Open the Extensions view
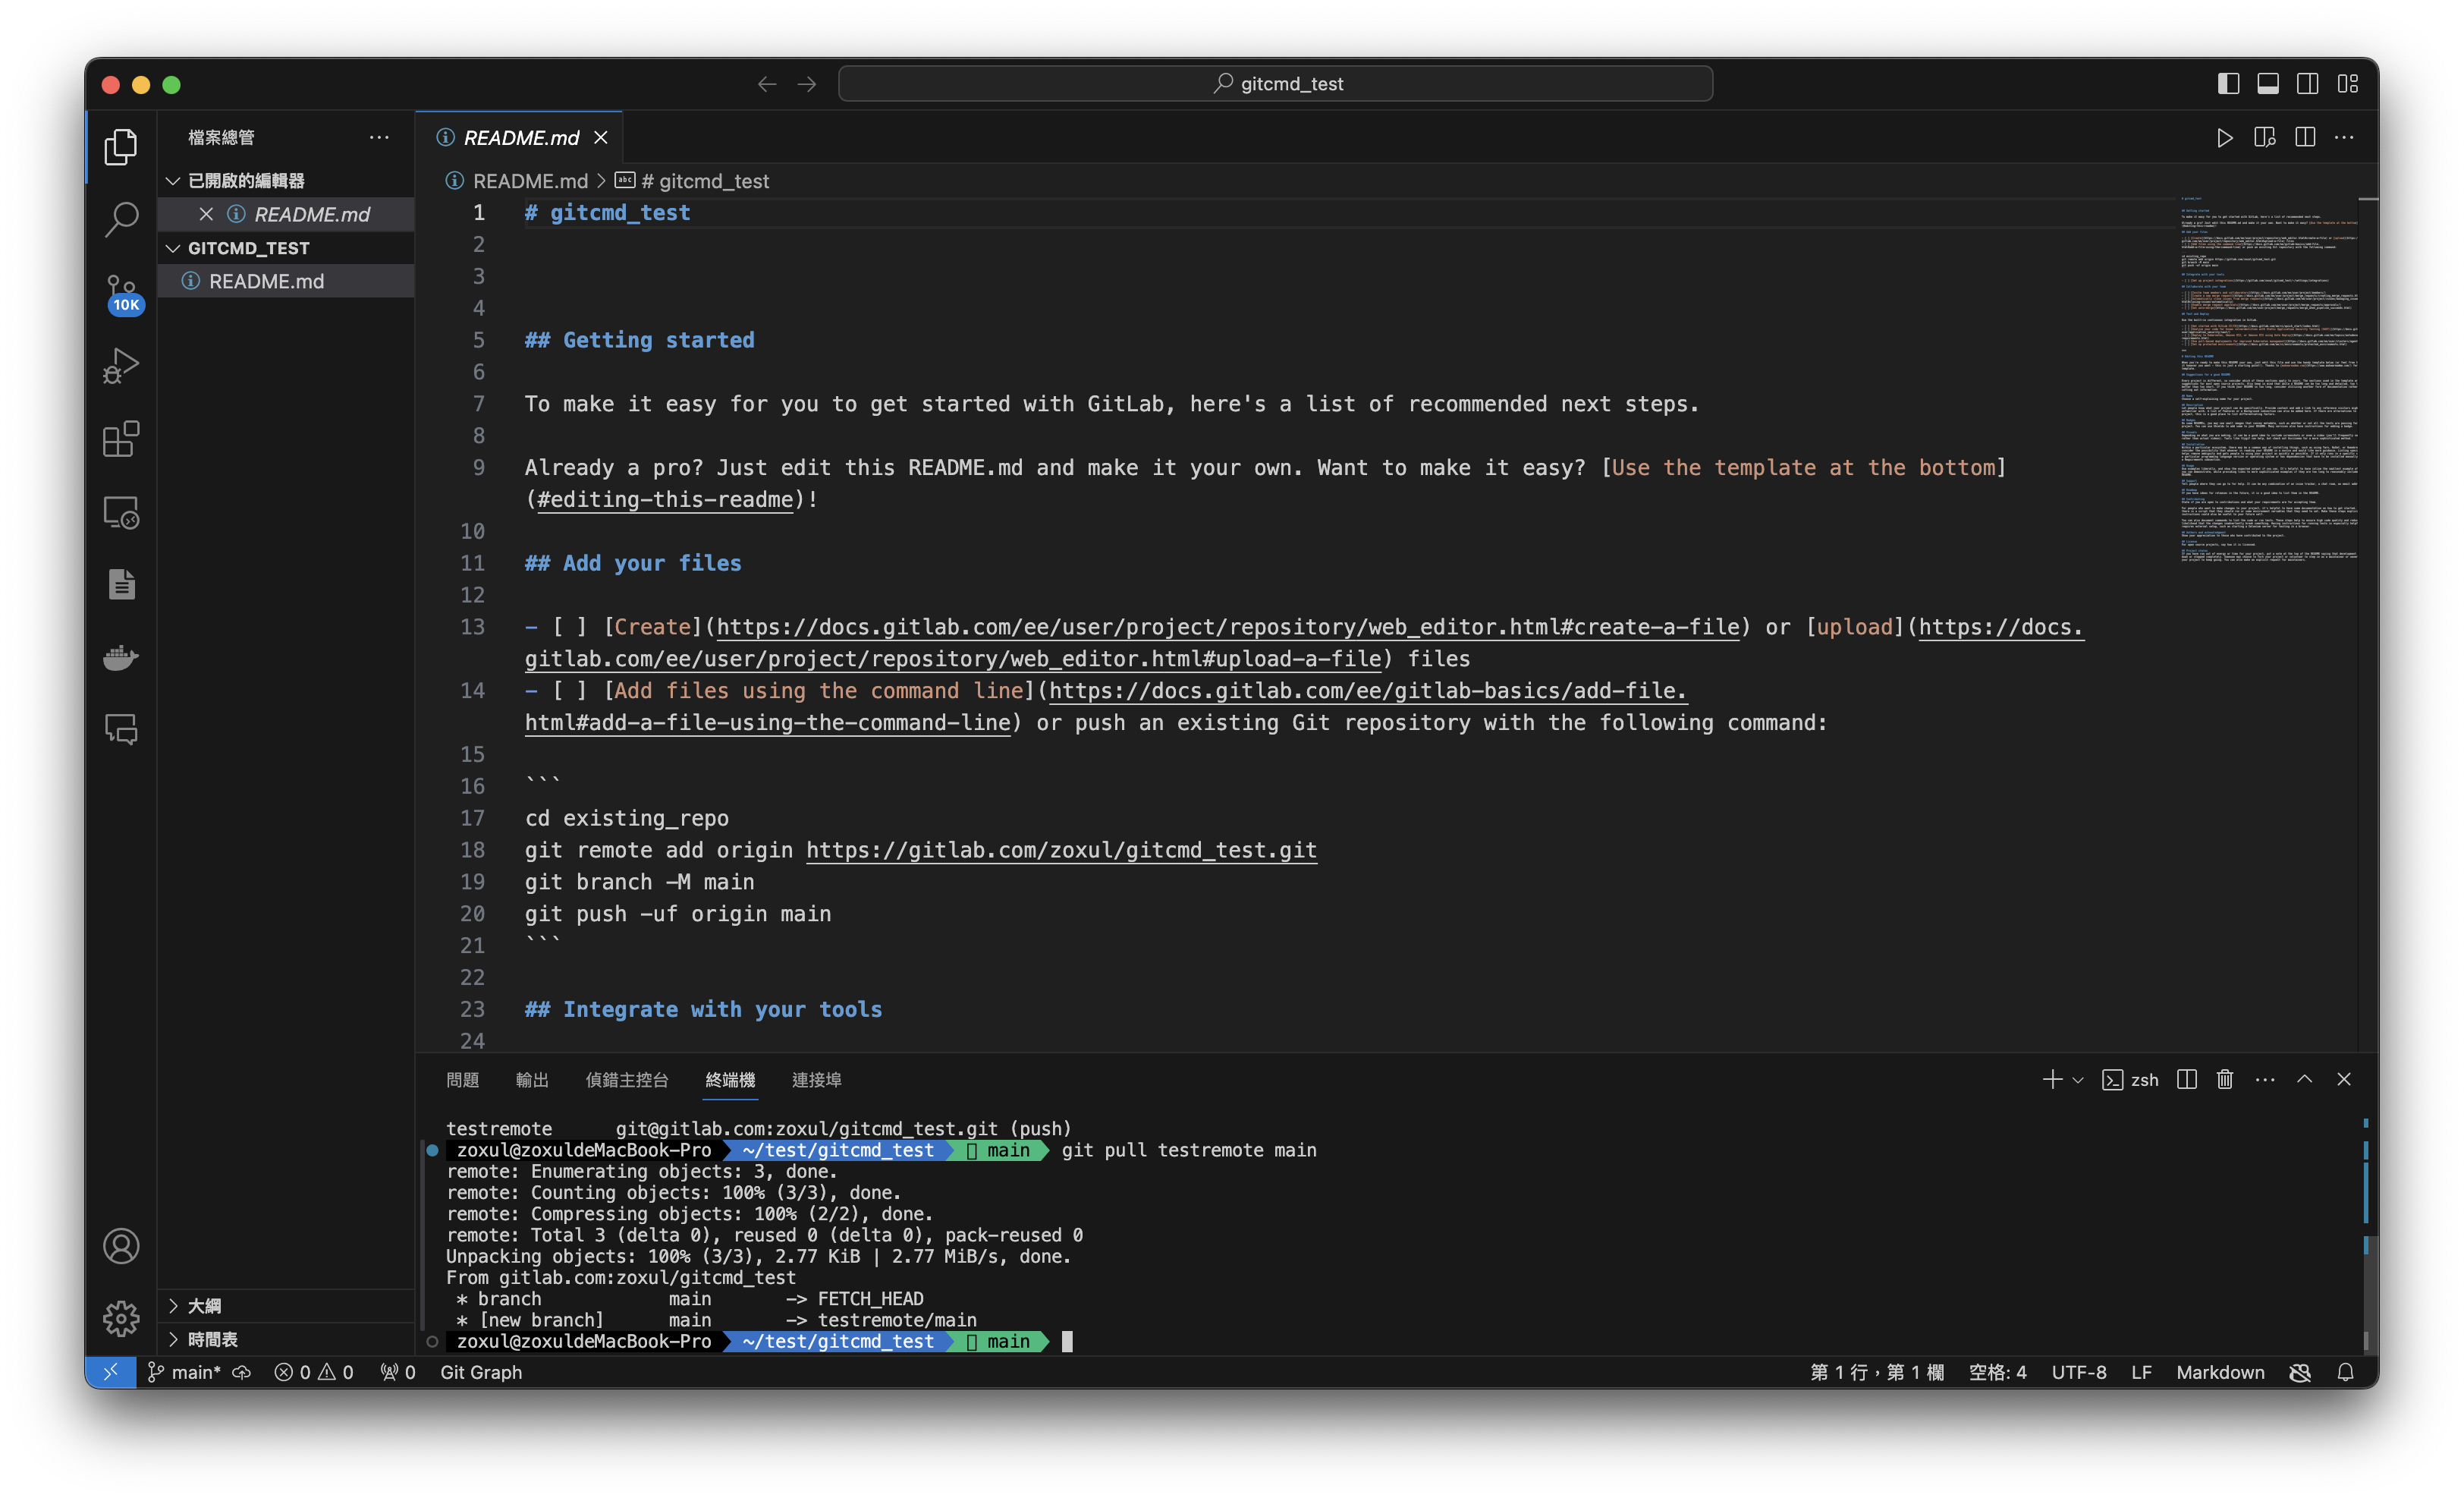The width and height of the screenshot is (2464, 1501). pyautogui.click(x=121, y=439)
